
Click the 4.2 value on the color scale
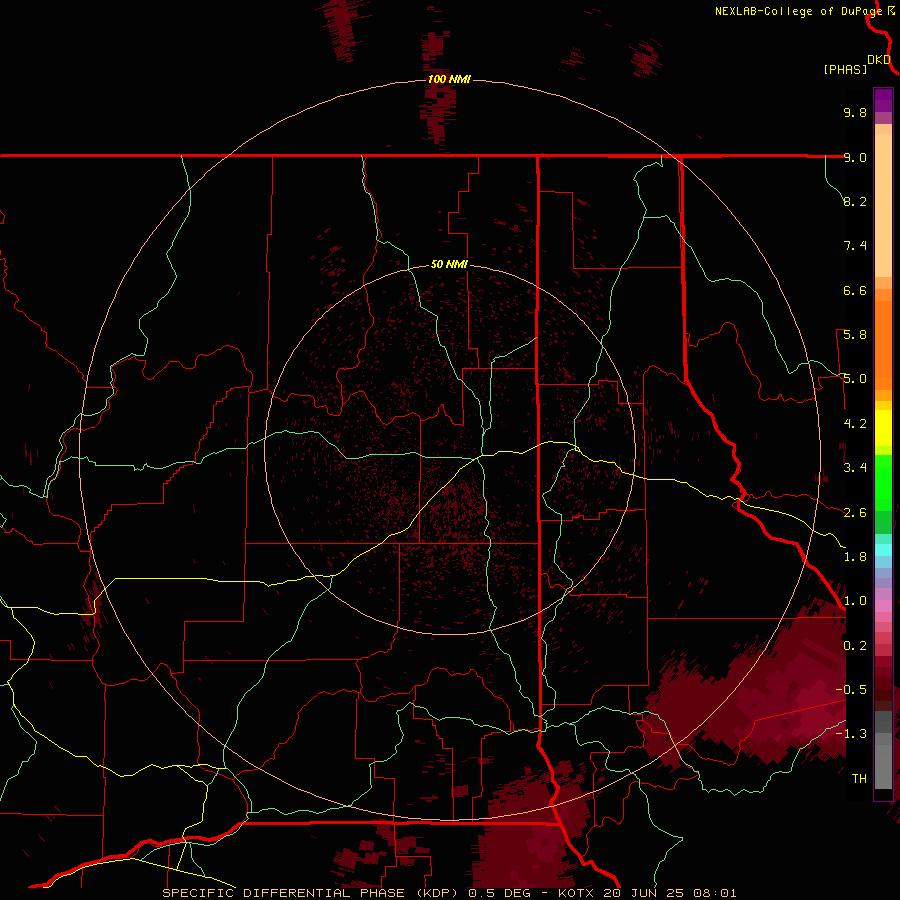point(855,424)
